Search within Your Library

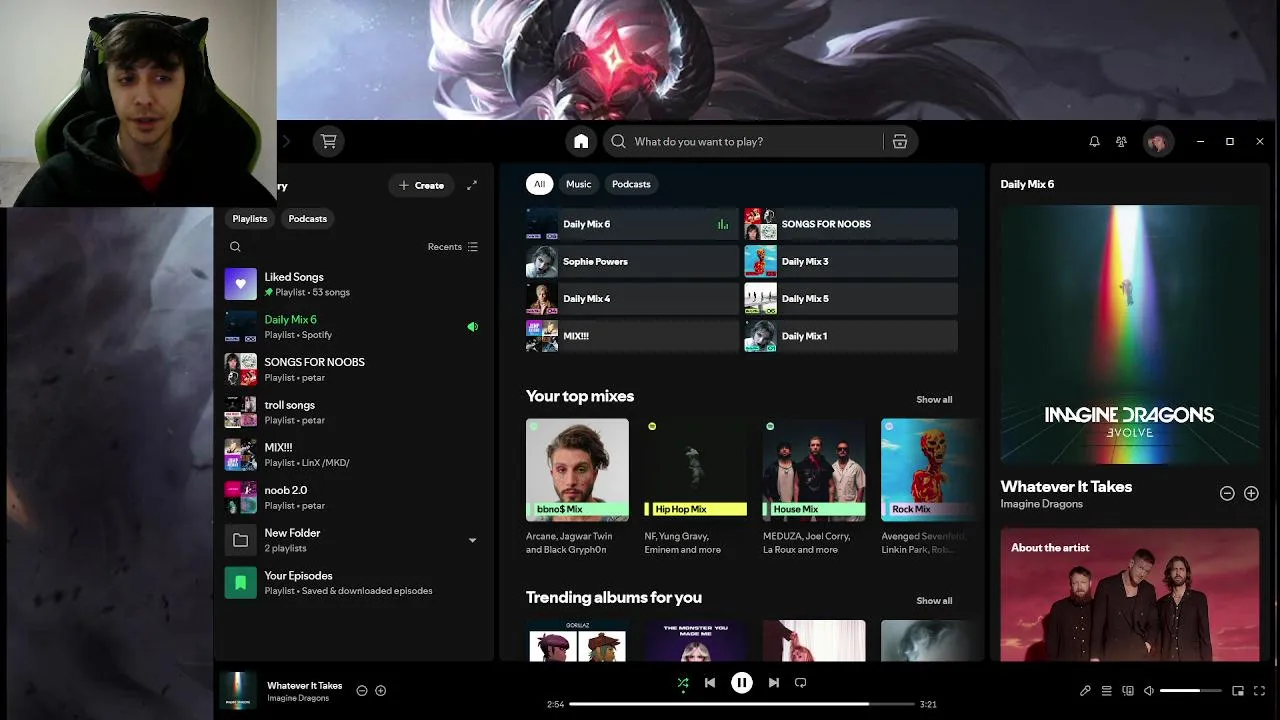coord(235,247)
